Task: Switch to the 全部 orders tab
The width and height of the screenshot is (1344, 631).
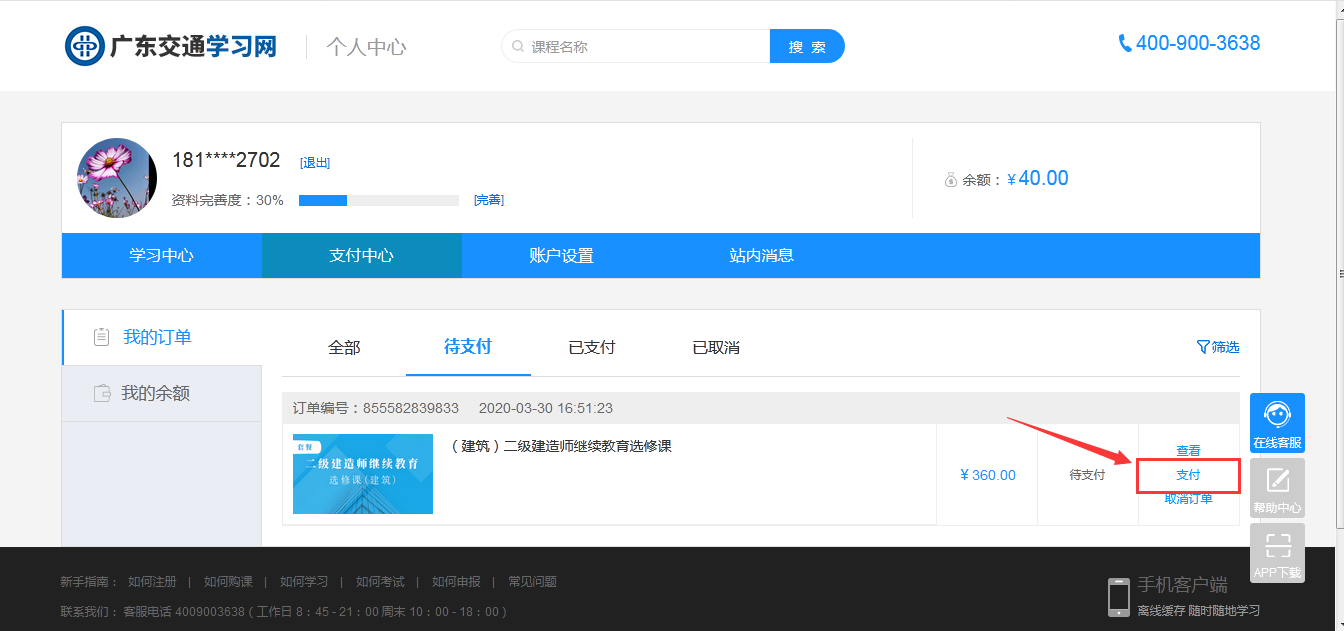Action: 344,348
